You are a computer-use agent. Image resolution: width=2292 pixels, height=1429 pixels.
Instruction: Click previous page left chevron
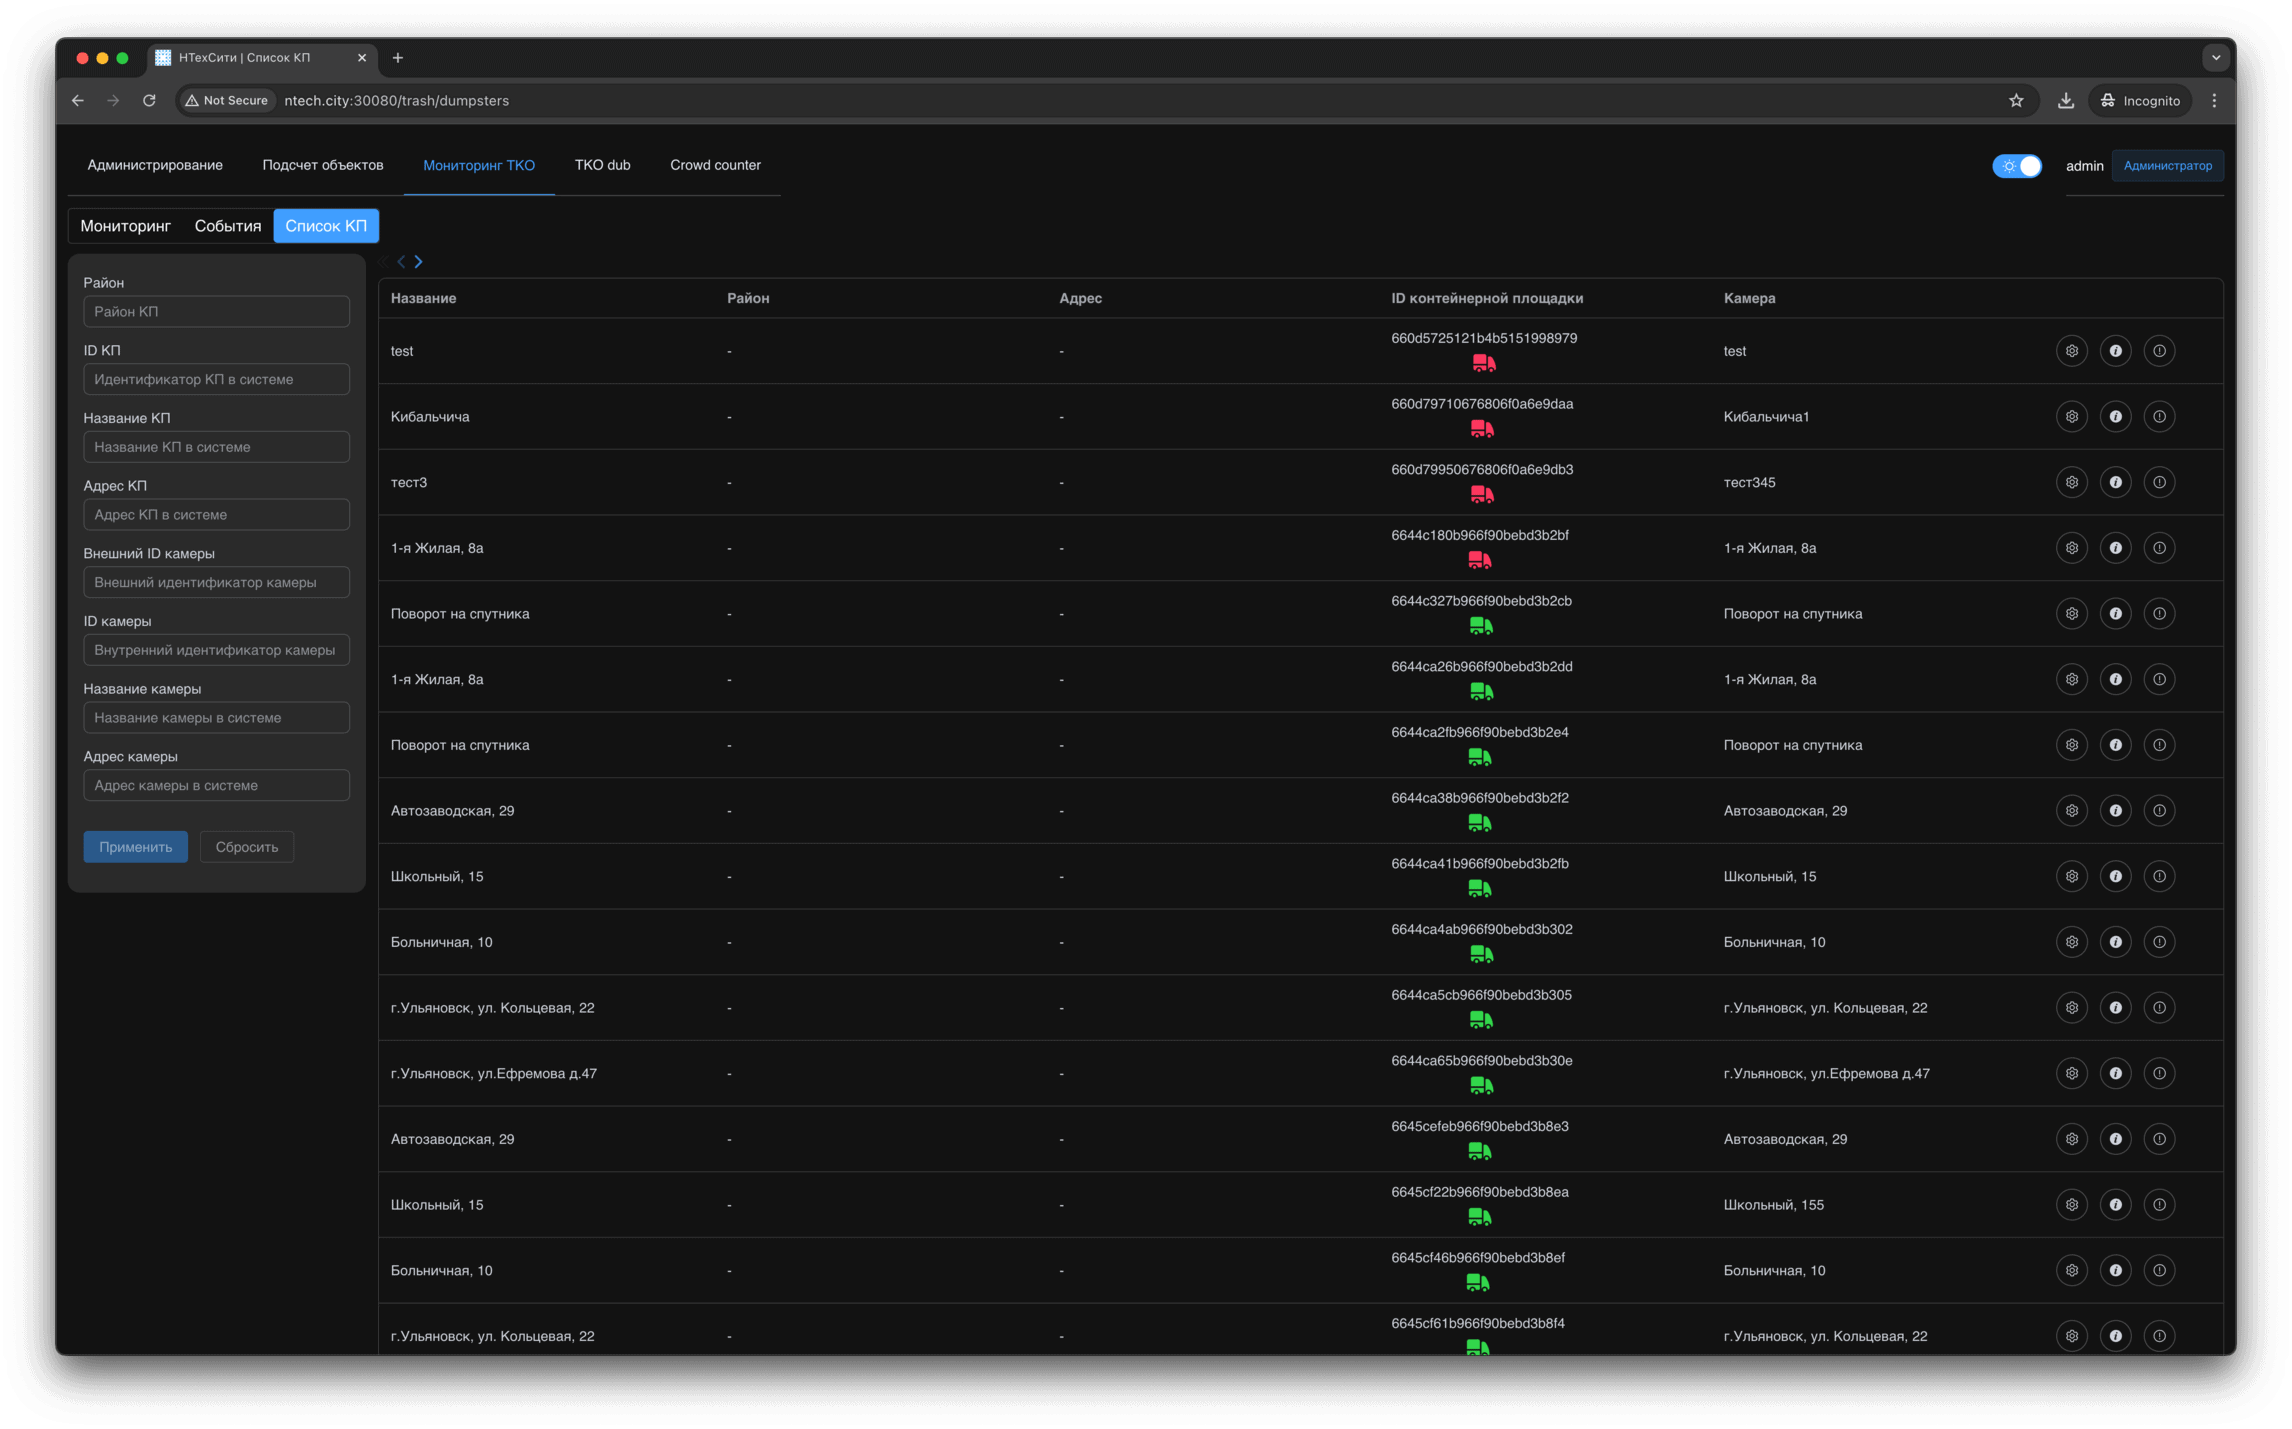point(401,262)
